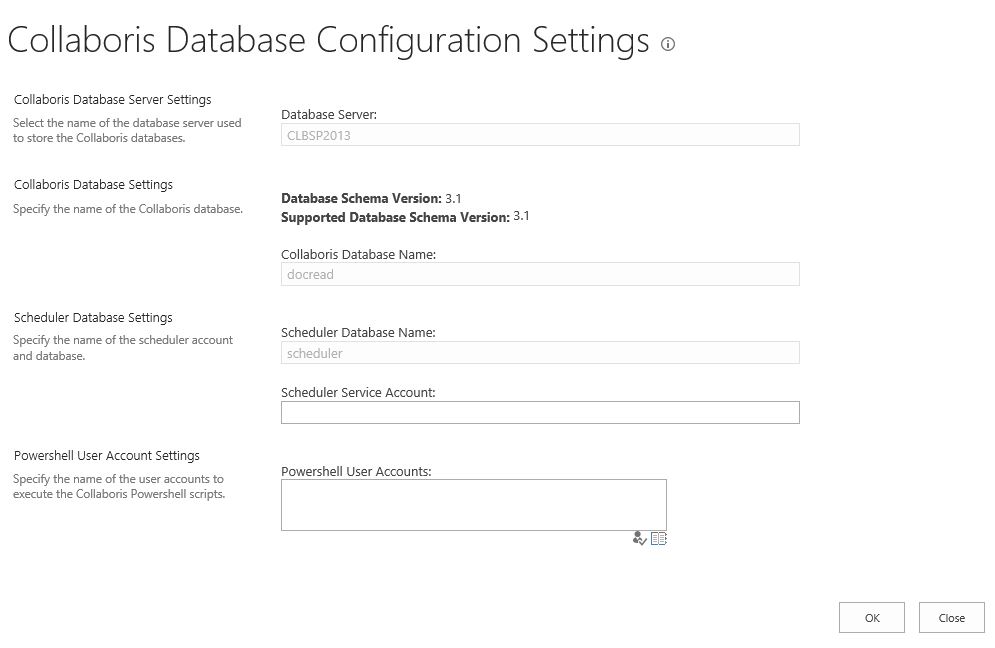Select the Check Names people icon below accounts box

point(640,538)
